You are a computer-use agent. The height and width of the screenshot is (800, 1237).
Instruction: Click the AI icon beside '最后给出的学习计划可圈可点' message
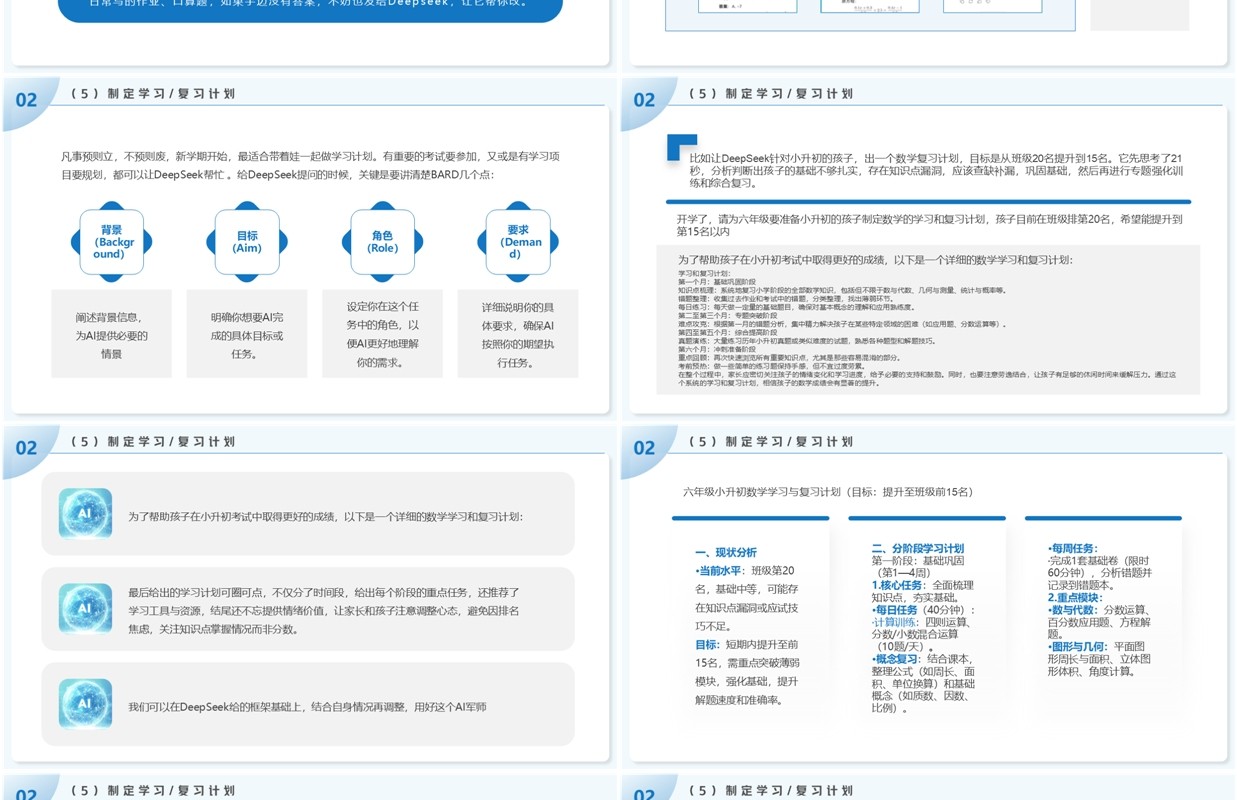(85, 608)
